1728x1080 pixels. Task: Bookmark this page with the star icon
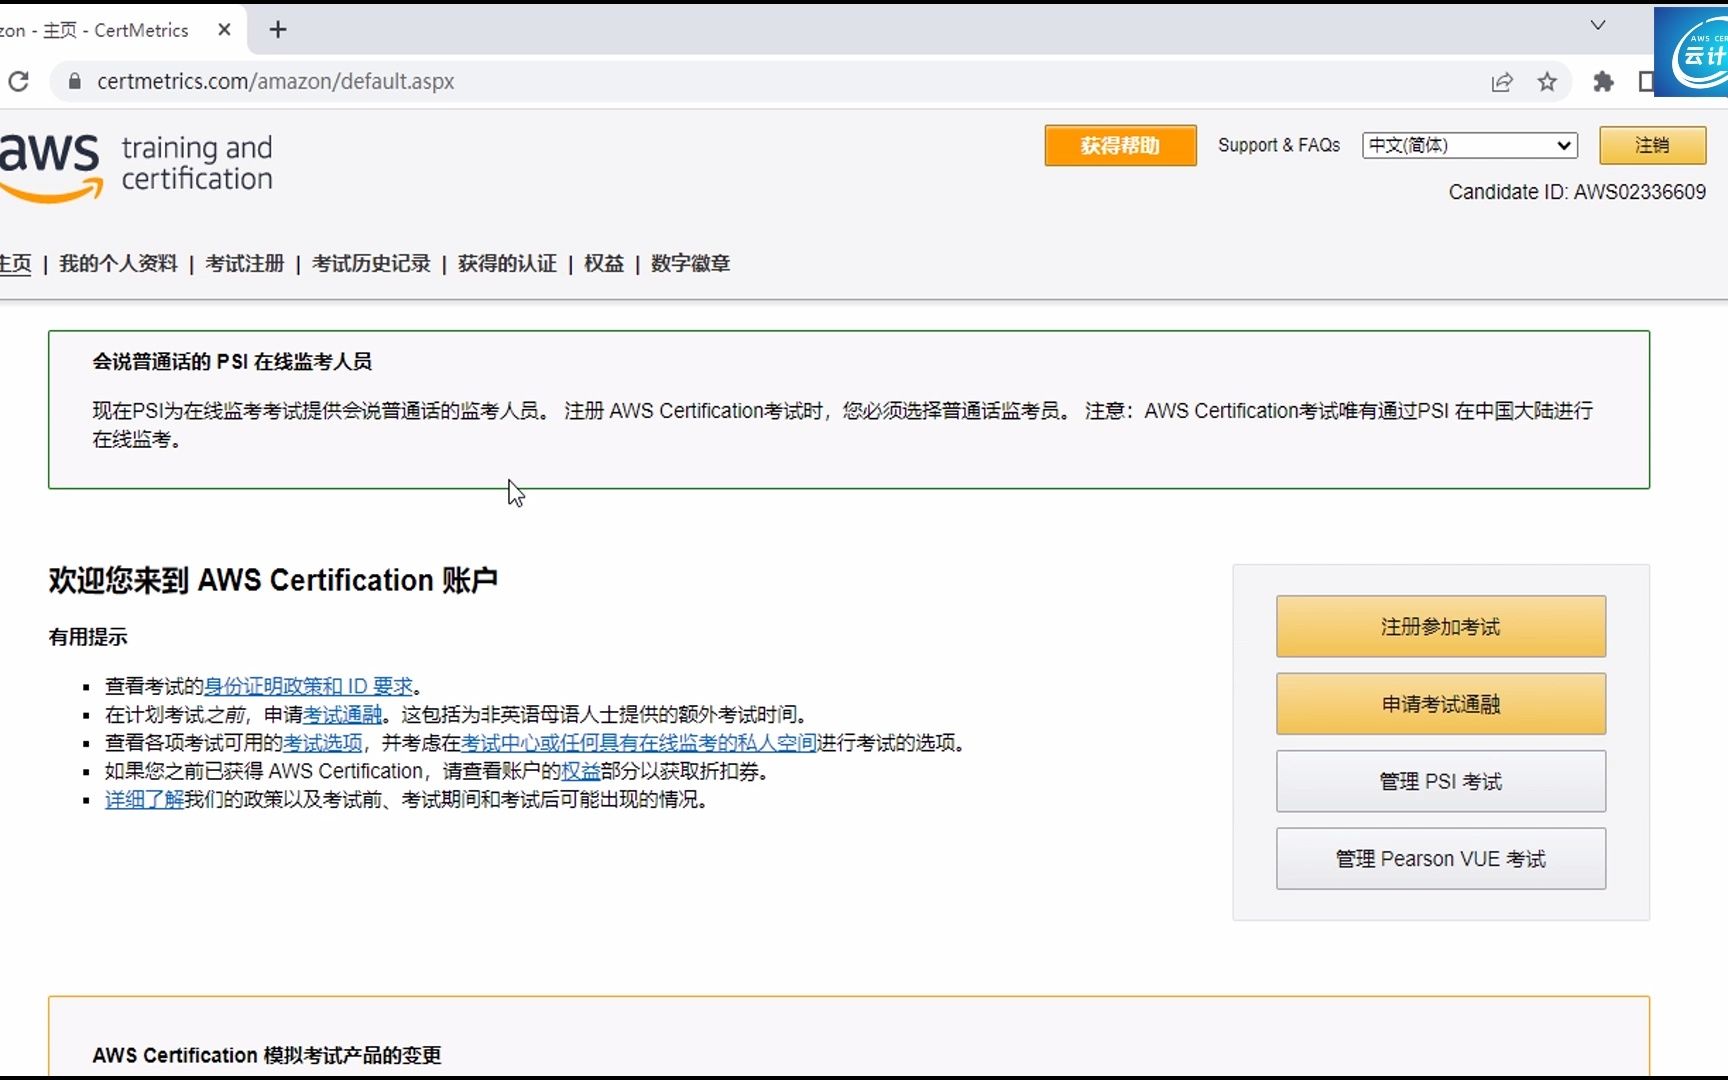(1547, 82)
